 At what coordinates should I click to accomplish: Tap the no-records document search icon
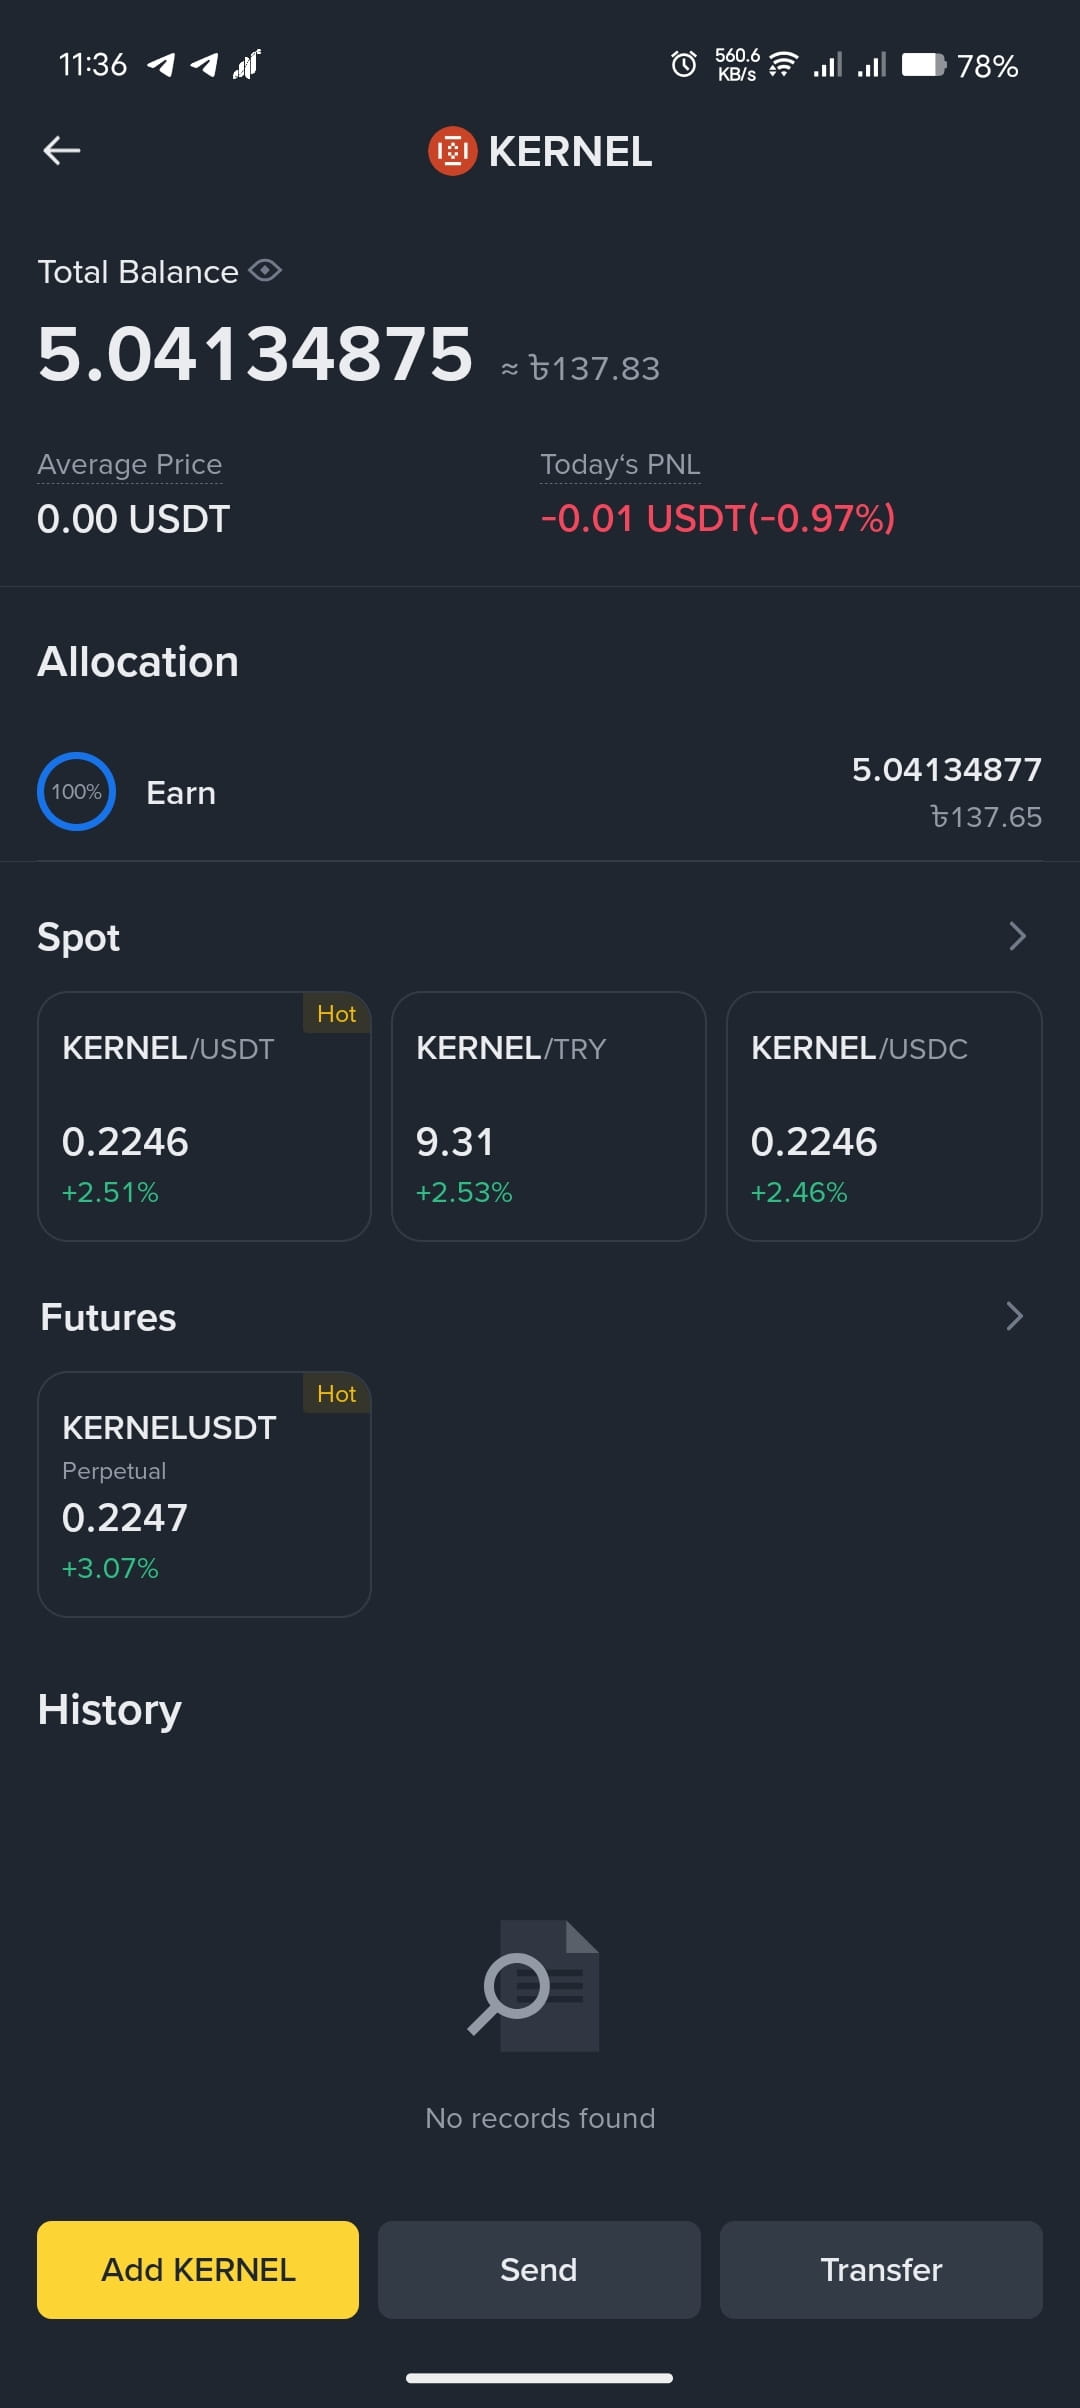[535, 1985]
